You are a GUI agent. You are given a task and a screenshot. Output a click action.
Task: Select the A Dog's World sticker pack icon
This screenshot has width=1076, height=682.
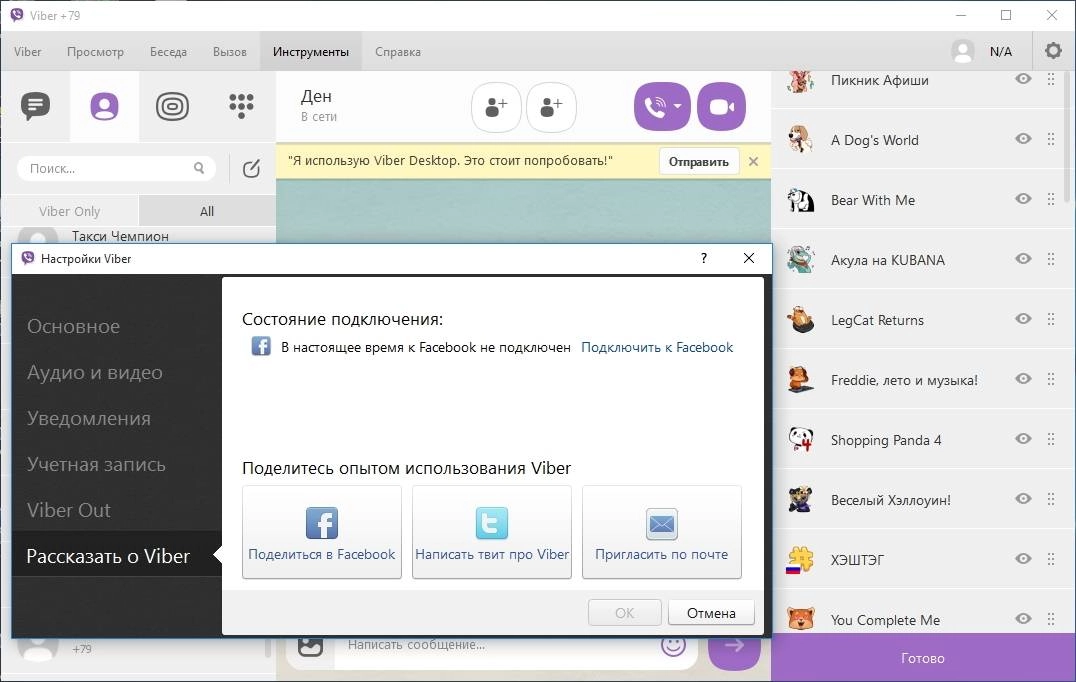click(800, 140)
